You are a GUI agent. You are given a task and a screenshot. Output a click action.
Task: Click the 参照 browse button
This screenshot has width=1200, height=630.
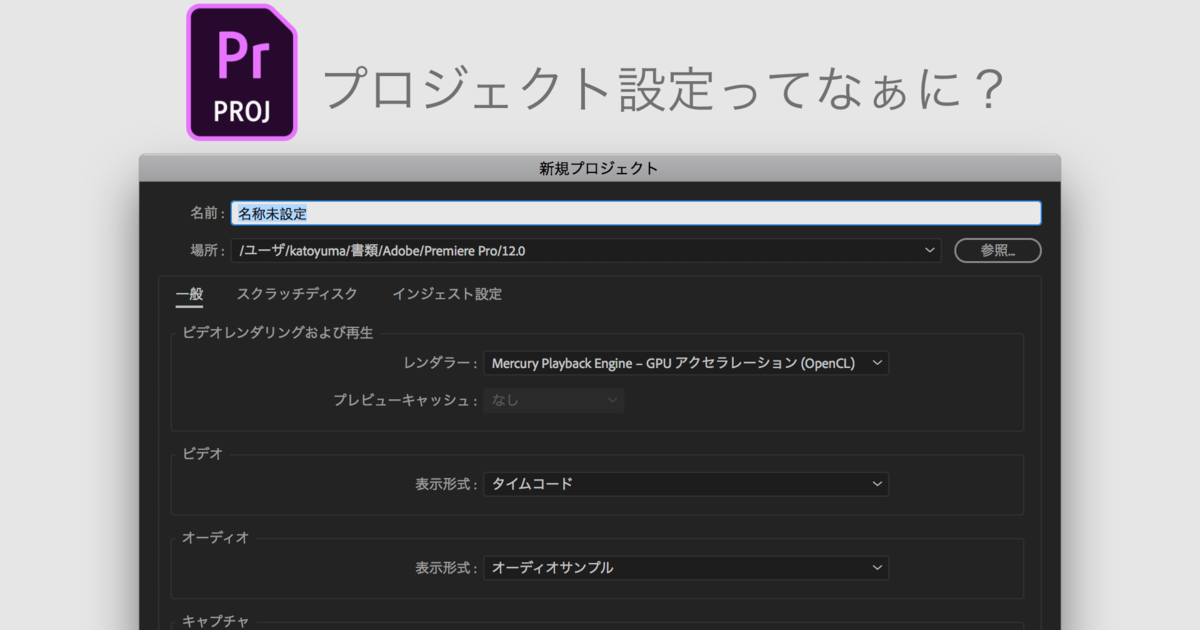pyautogui.click(x=997, y=250)
